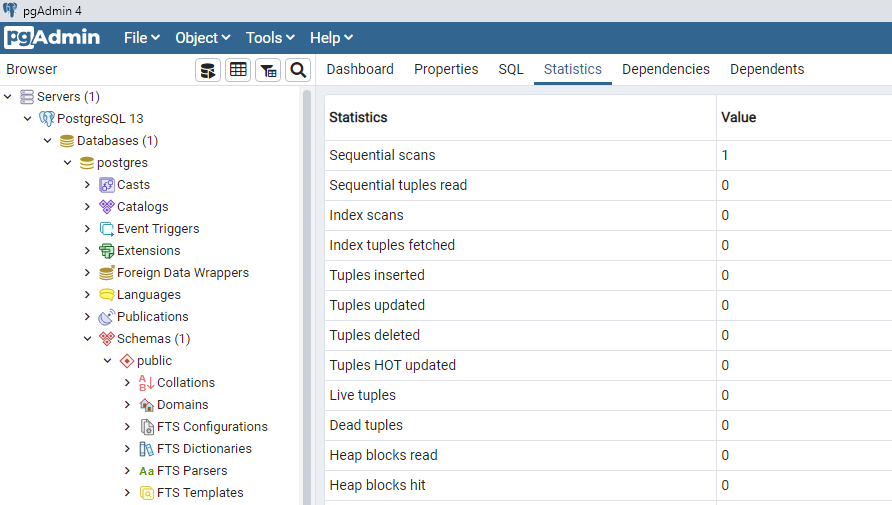Select the Heap blocks hit row
The height and width of the screenshot is (505, 892).
[609, 485]
